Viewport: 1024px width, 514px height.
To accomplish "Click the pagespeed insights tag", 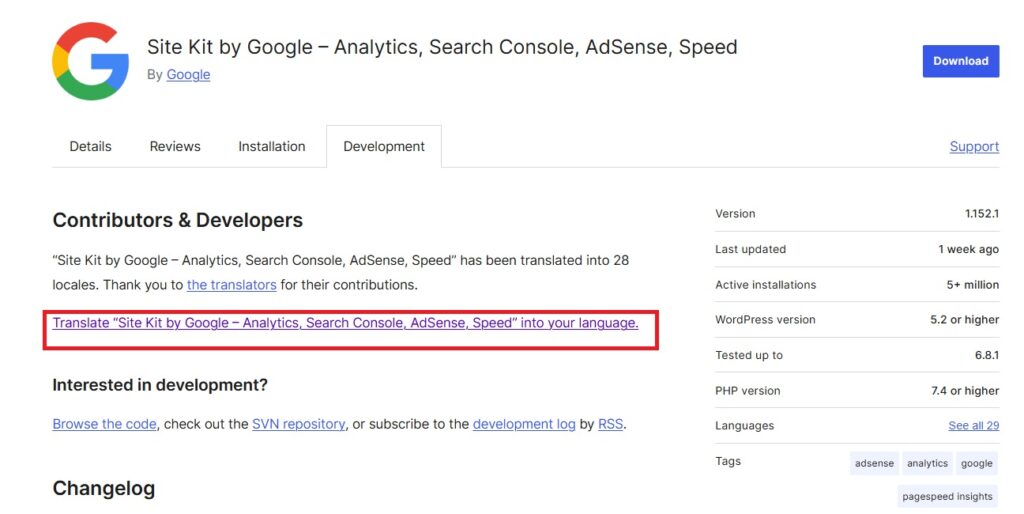I will click(947, 496).
